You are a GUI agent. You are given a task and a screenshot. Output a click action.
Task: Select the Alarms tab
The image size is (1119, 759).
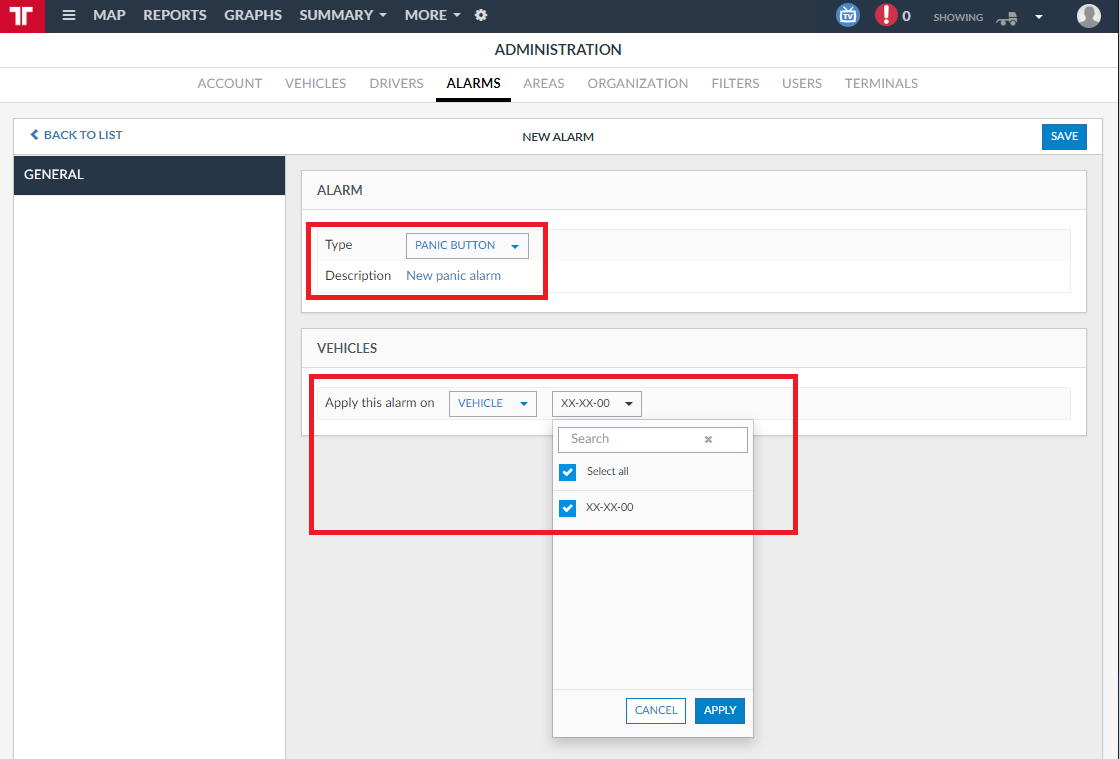click(x=473, y=83)
